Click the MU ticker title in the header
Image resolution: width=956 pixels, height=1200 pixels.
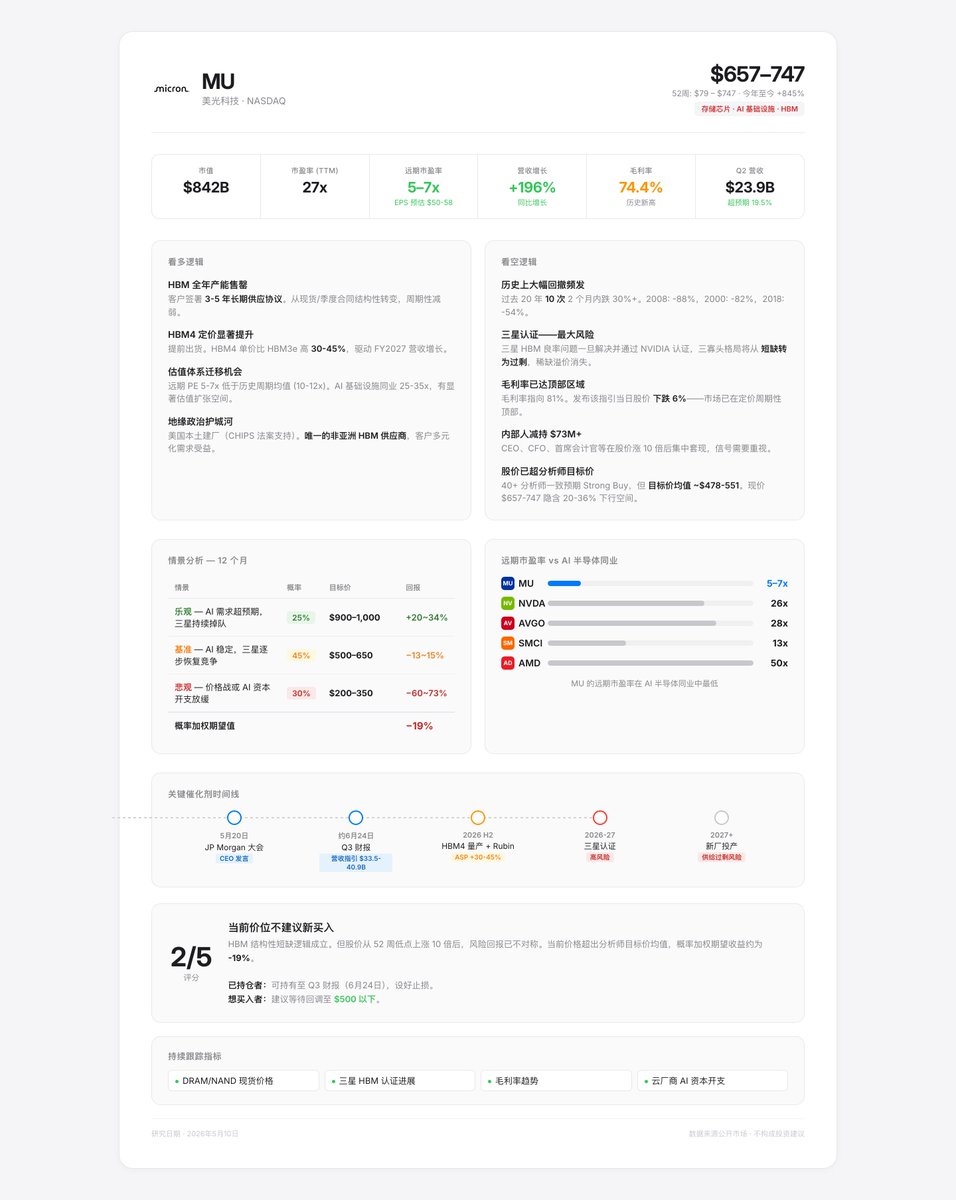coord(219,81)
